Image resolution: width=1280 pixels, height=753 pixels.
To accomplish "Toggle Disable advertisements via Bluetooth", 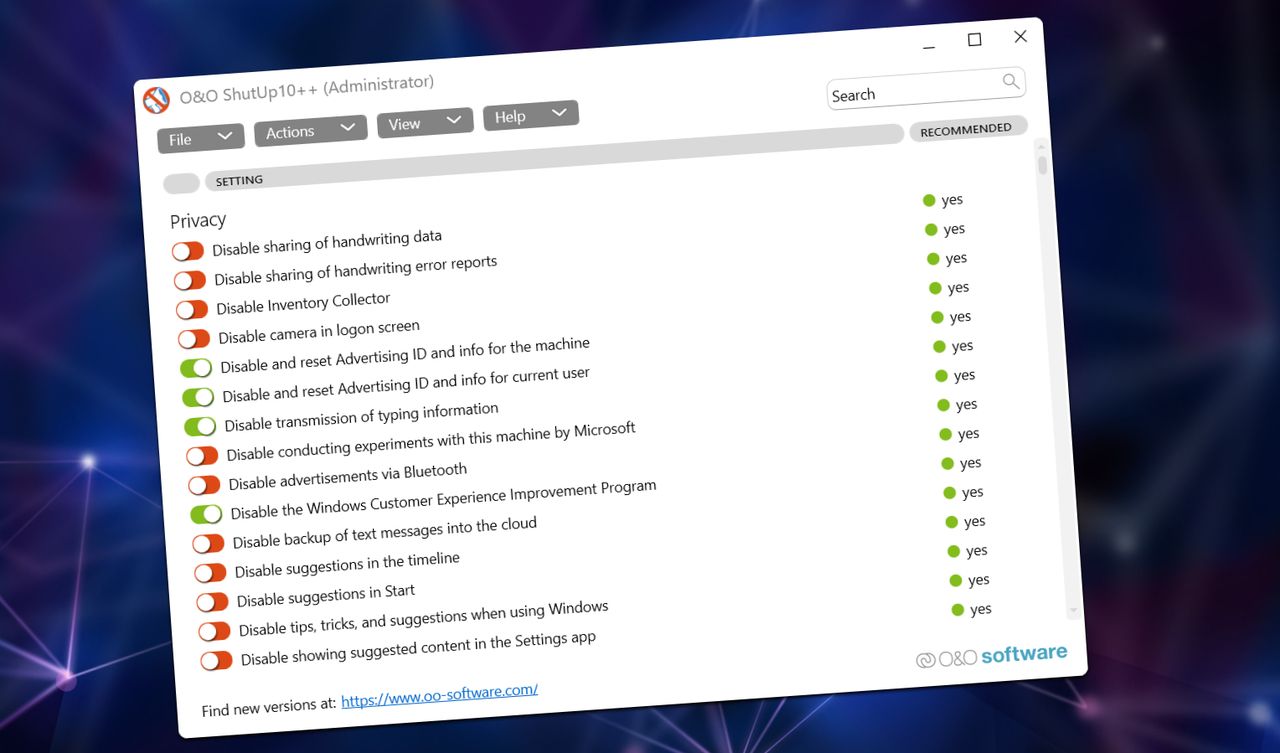I will (x=204, y=485).
